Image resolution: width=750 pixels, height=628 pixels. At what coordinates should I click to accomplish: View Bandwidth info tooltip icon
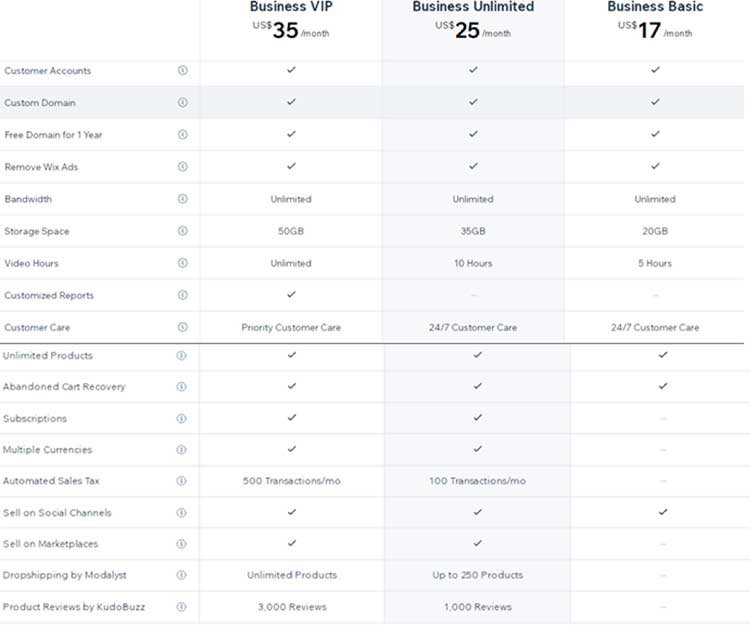point(183,199)
